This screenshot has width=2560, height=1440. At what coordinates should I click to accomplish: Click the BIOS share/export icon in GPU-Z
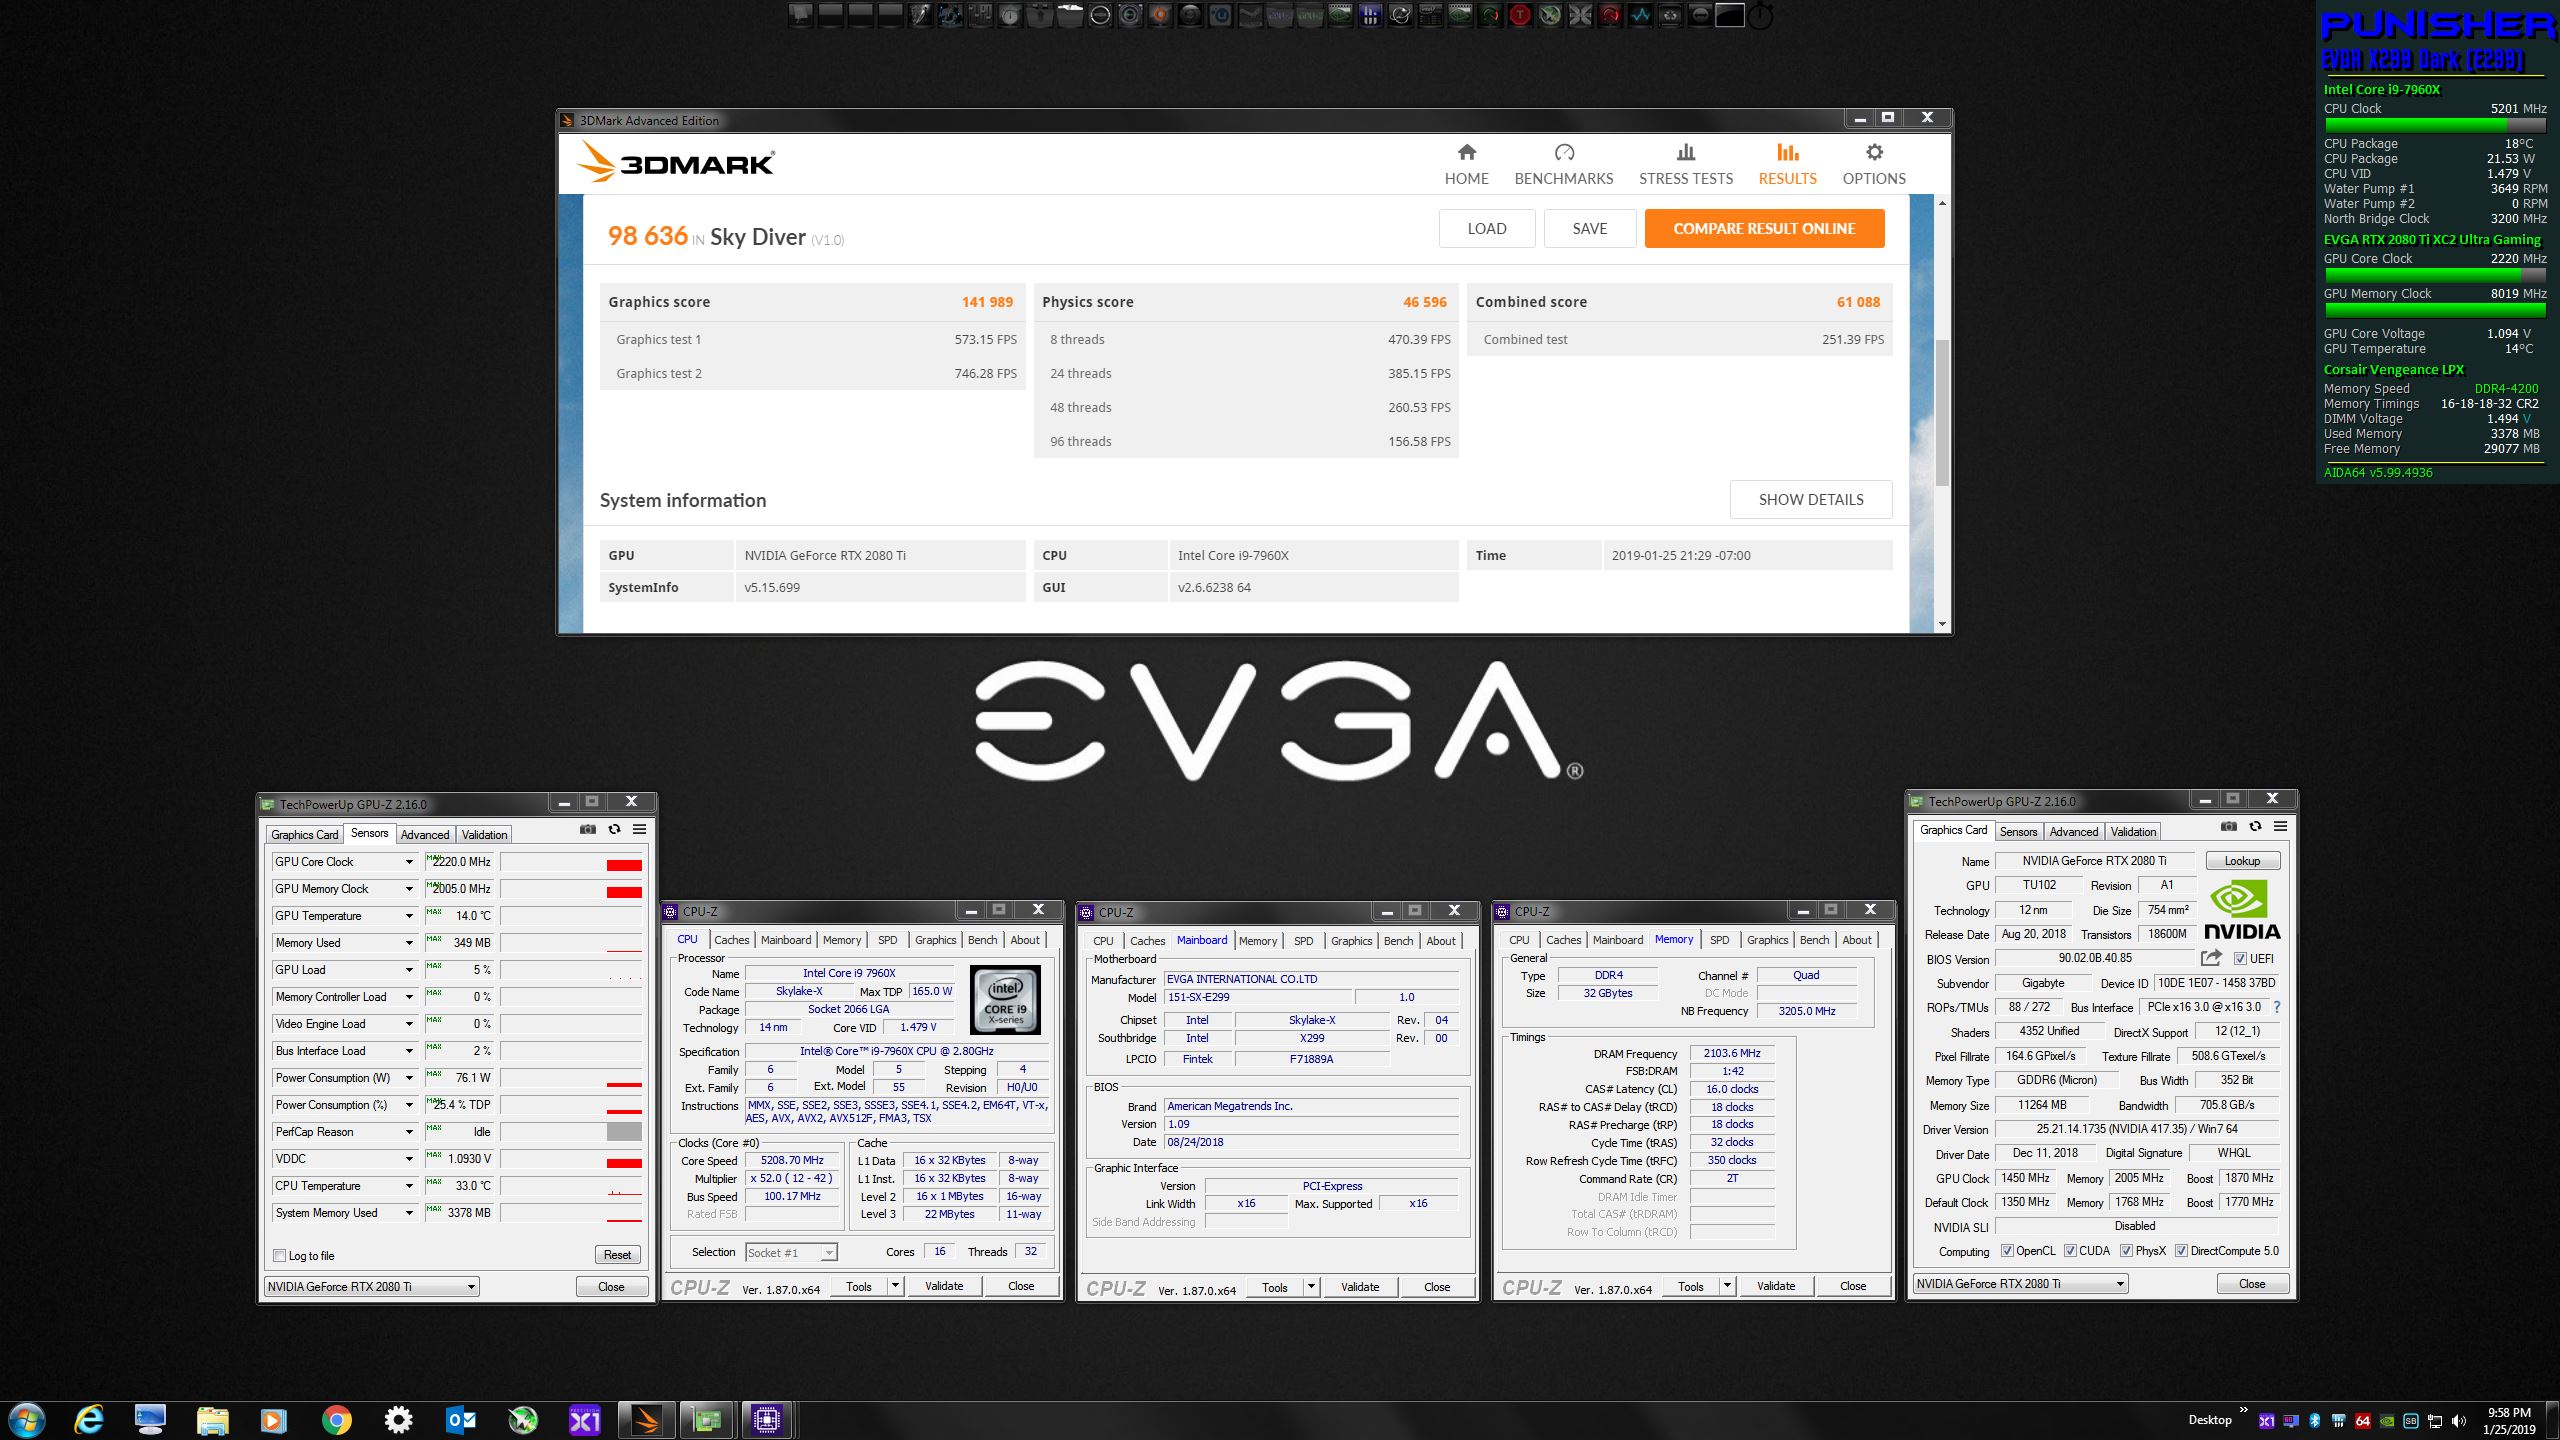2211,958
